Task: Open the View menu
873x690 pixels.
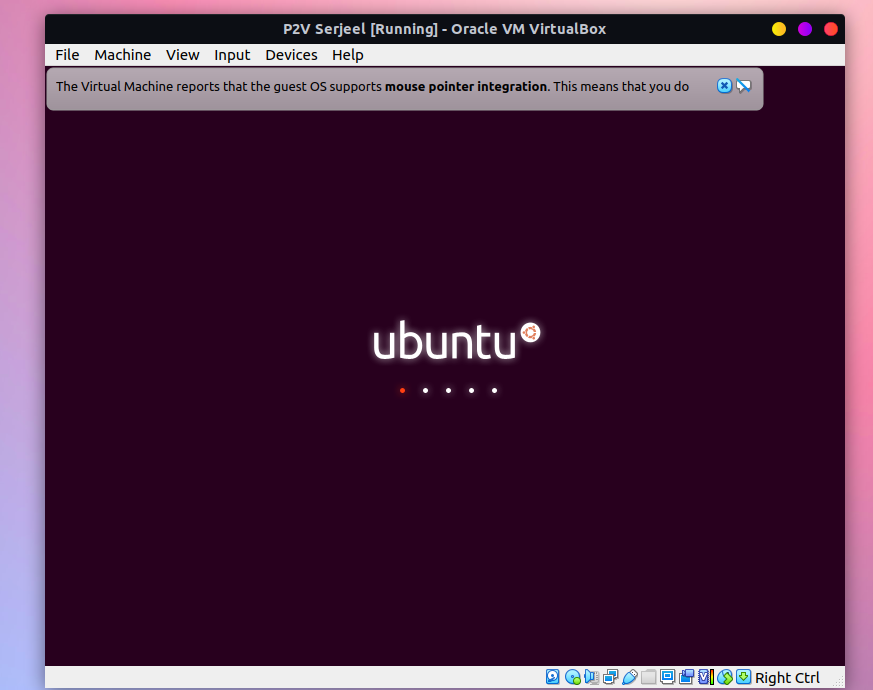Action: point(182,55)
